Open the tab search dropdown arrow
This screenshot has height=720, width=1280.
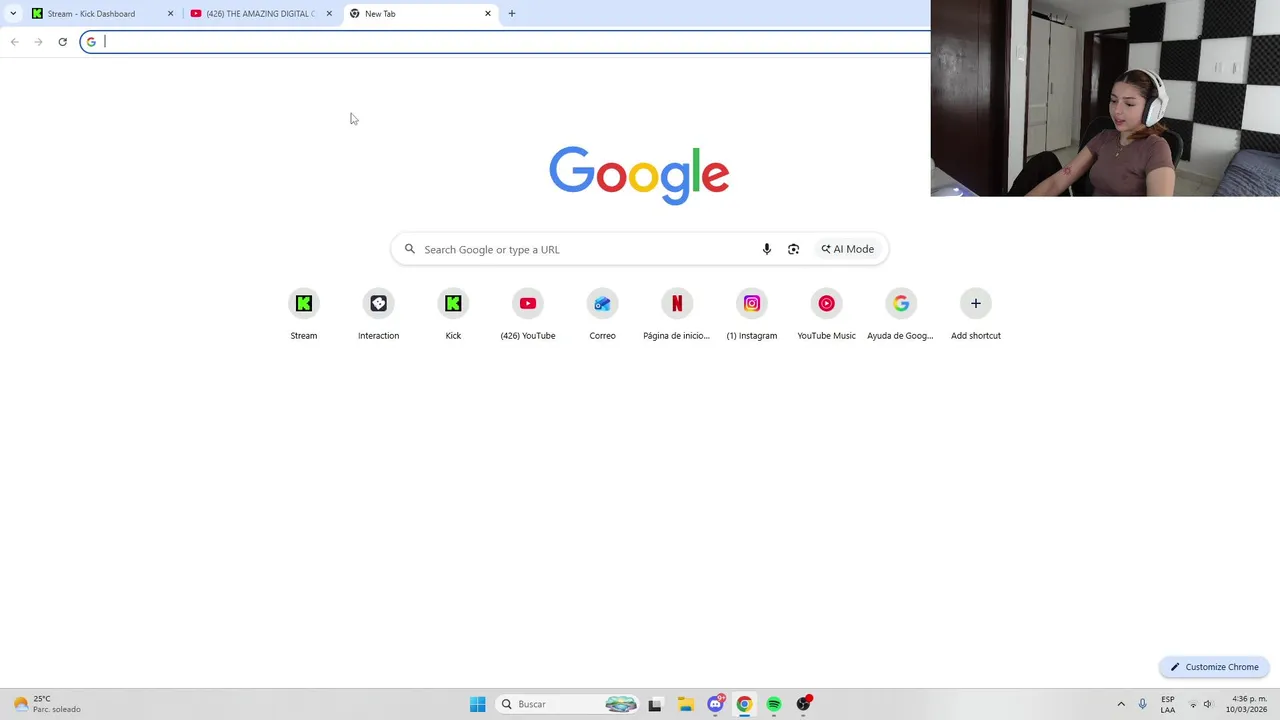point(13,13)
